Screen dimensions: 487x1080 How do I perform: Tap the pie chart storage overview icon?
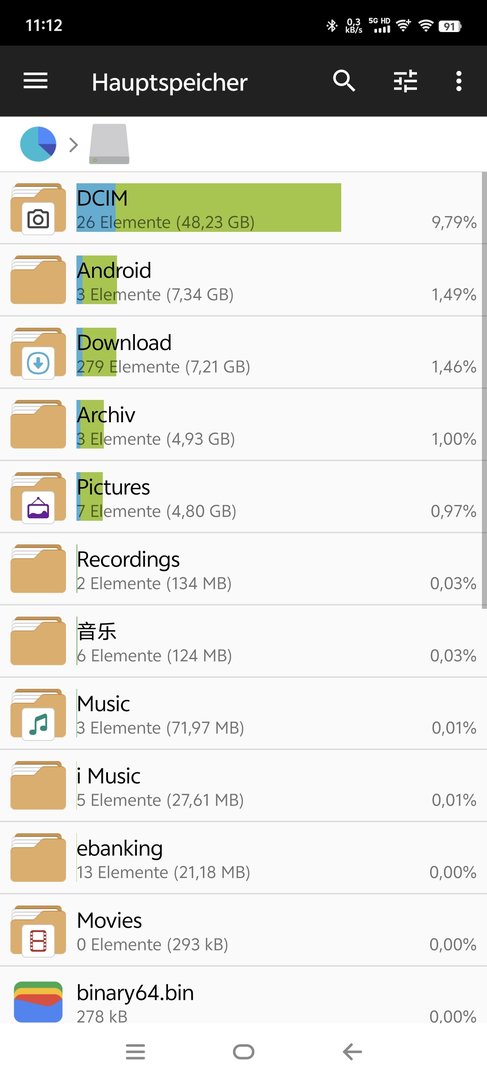(x=38, y=144)
